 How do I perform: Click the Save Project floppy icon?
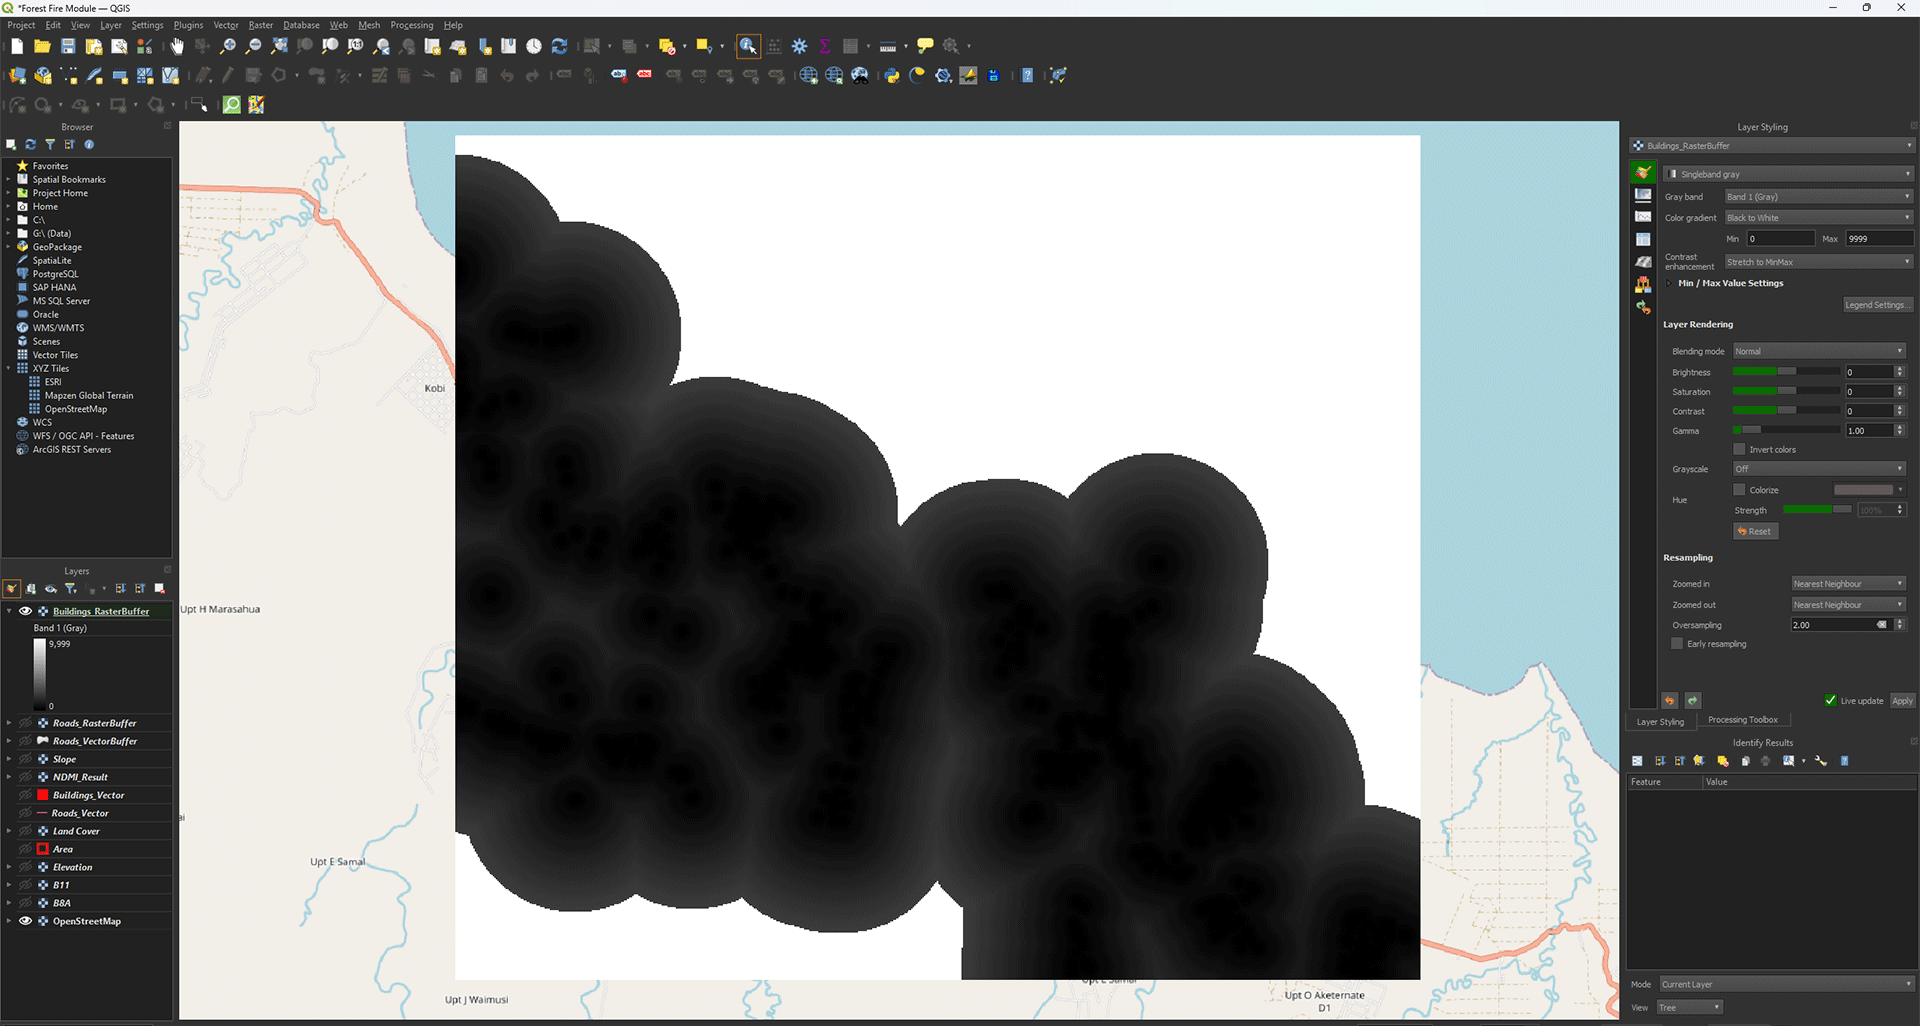pos(68,46)
